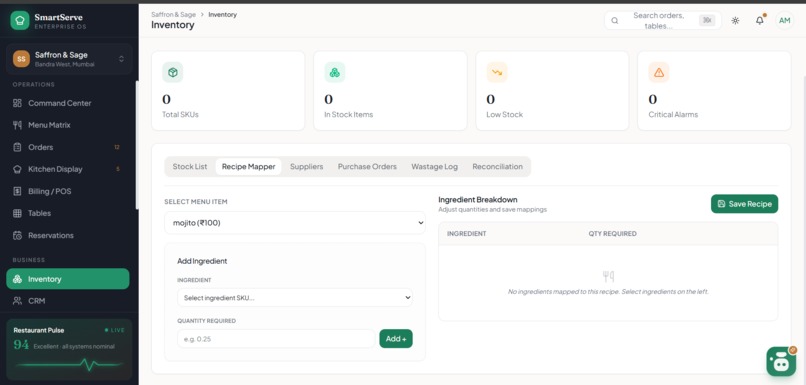Click the In Stock Items label
This screenshot has height=385, width=806.
click(x=349, y=115)
